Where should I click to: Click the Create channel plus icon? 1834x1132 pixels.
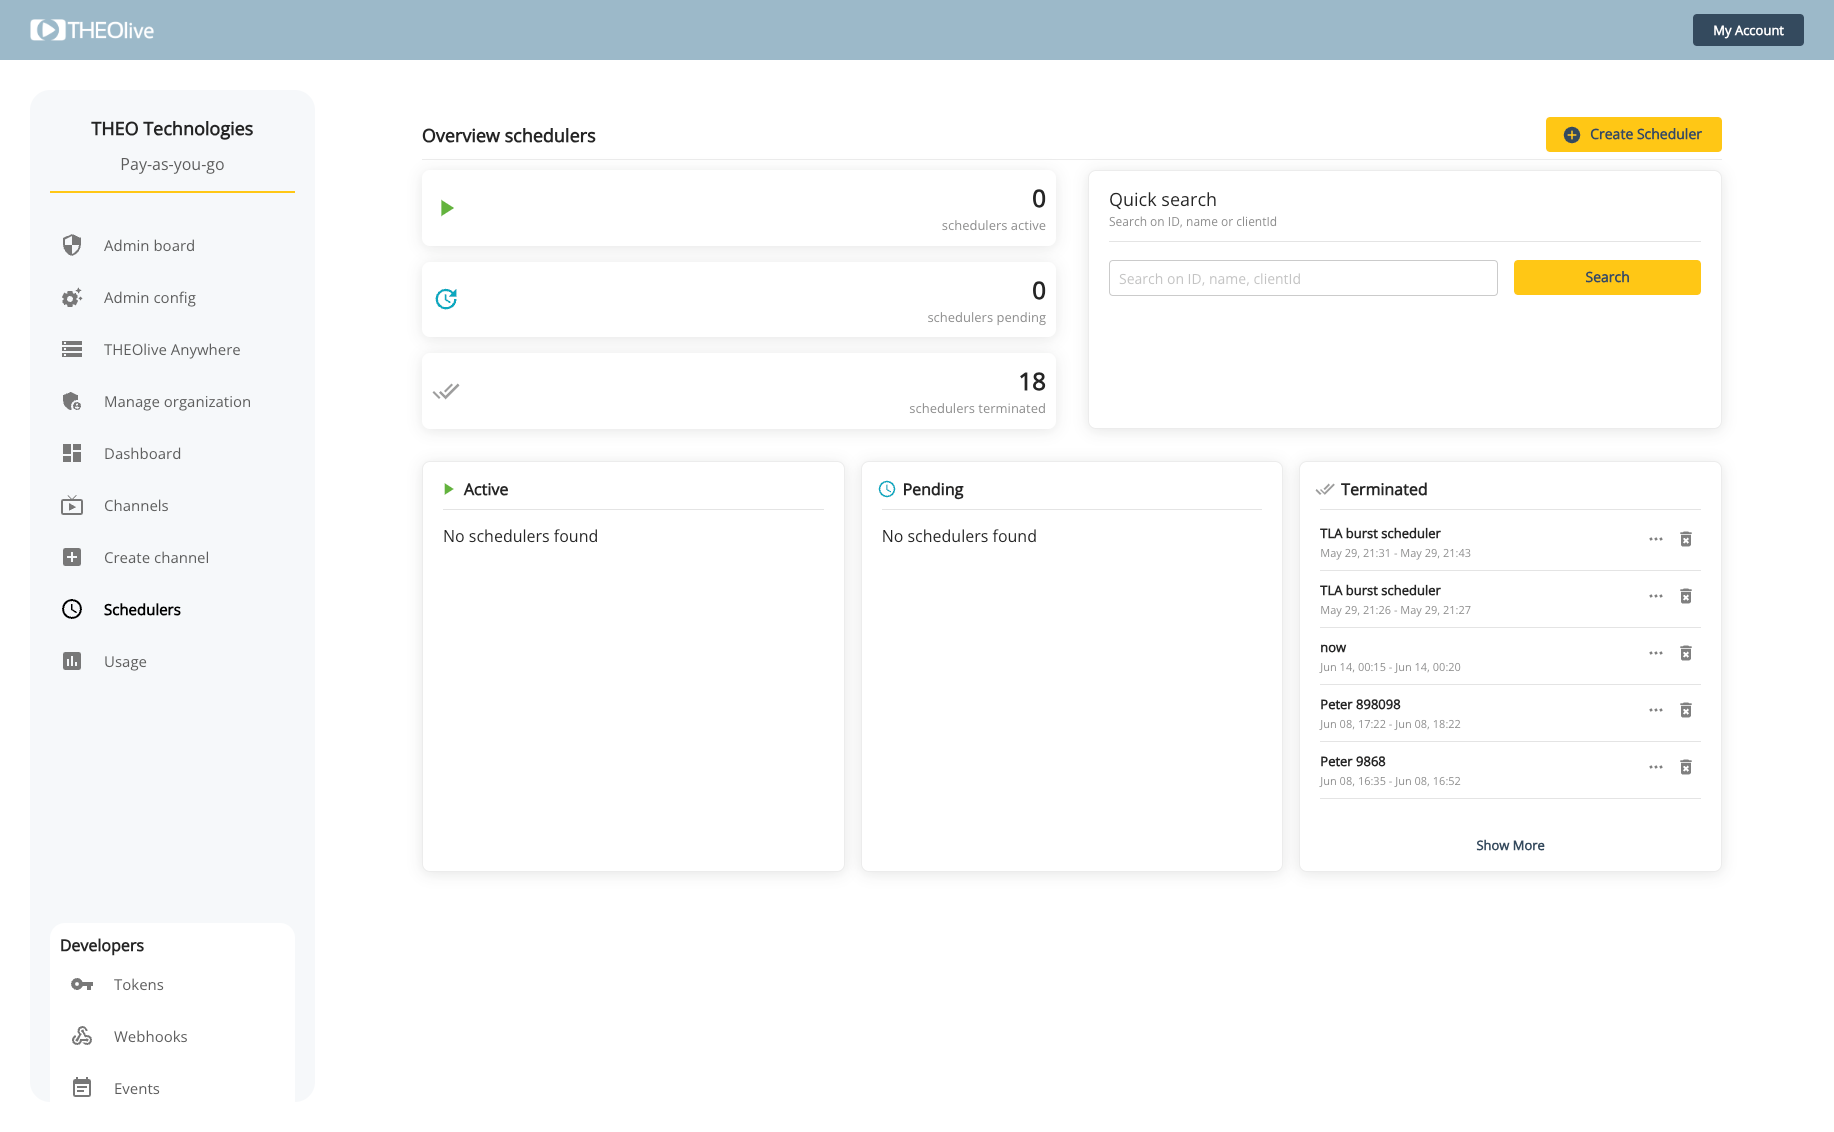coord(71,557)
